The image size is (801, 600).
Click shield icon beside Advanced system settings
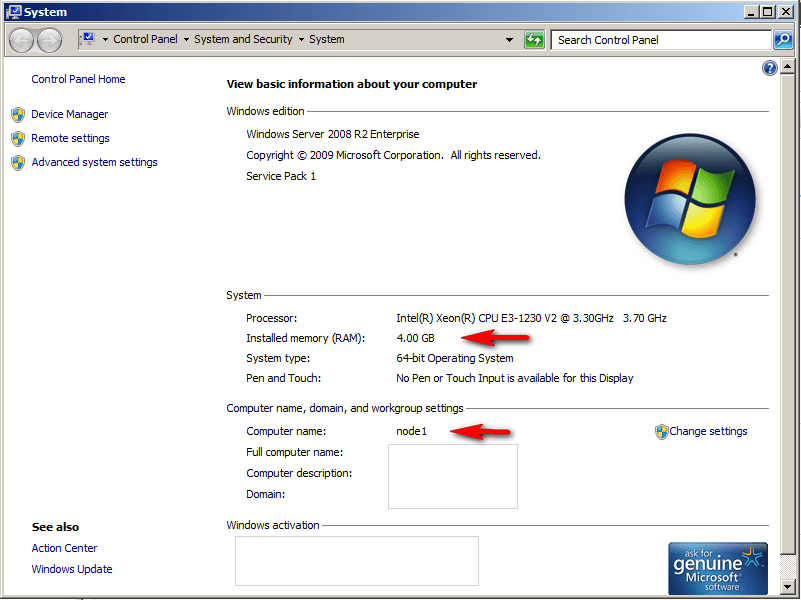click(x=18, y=163)
